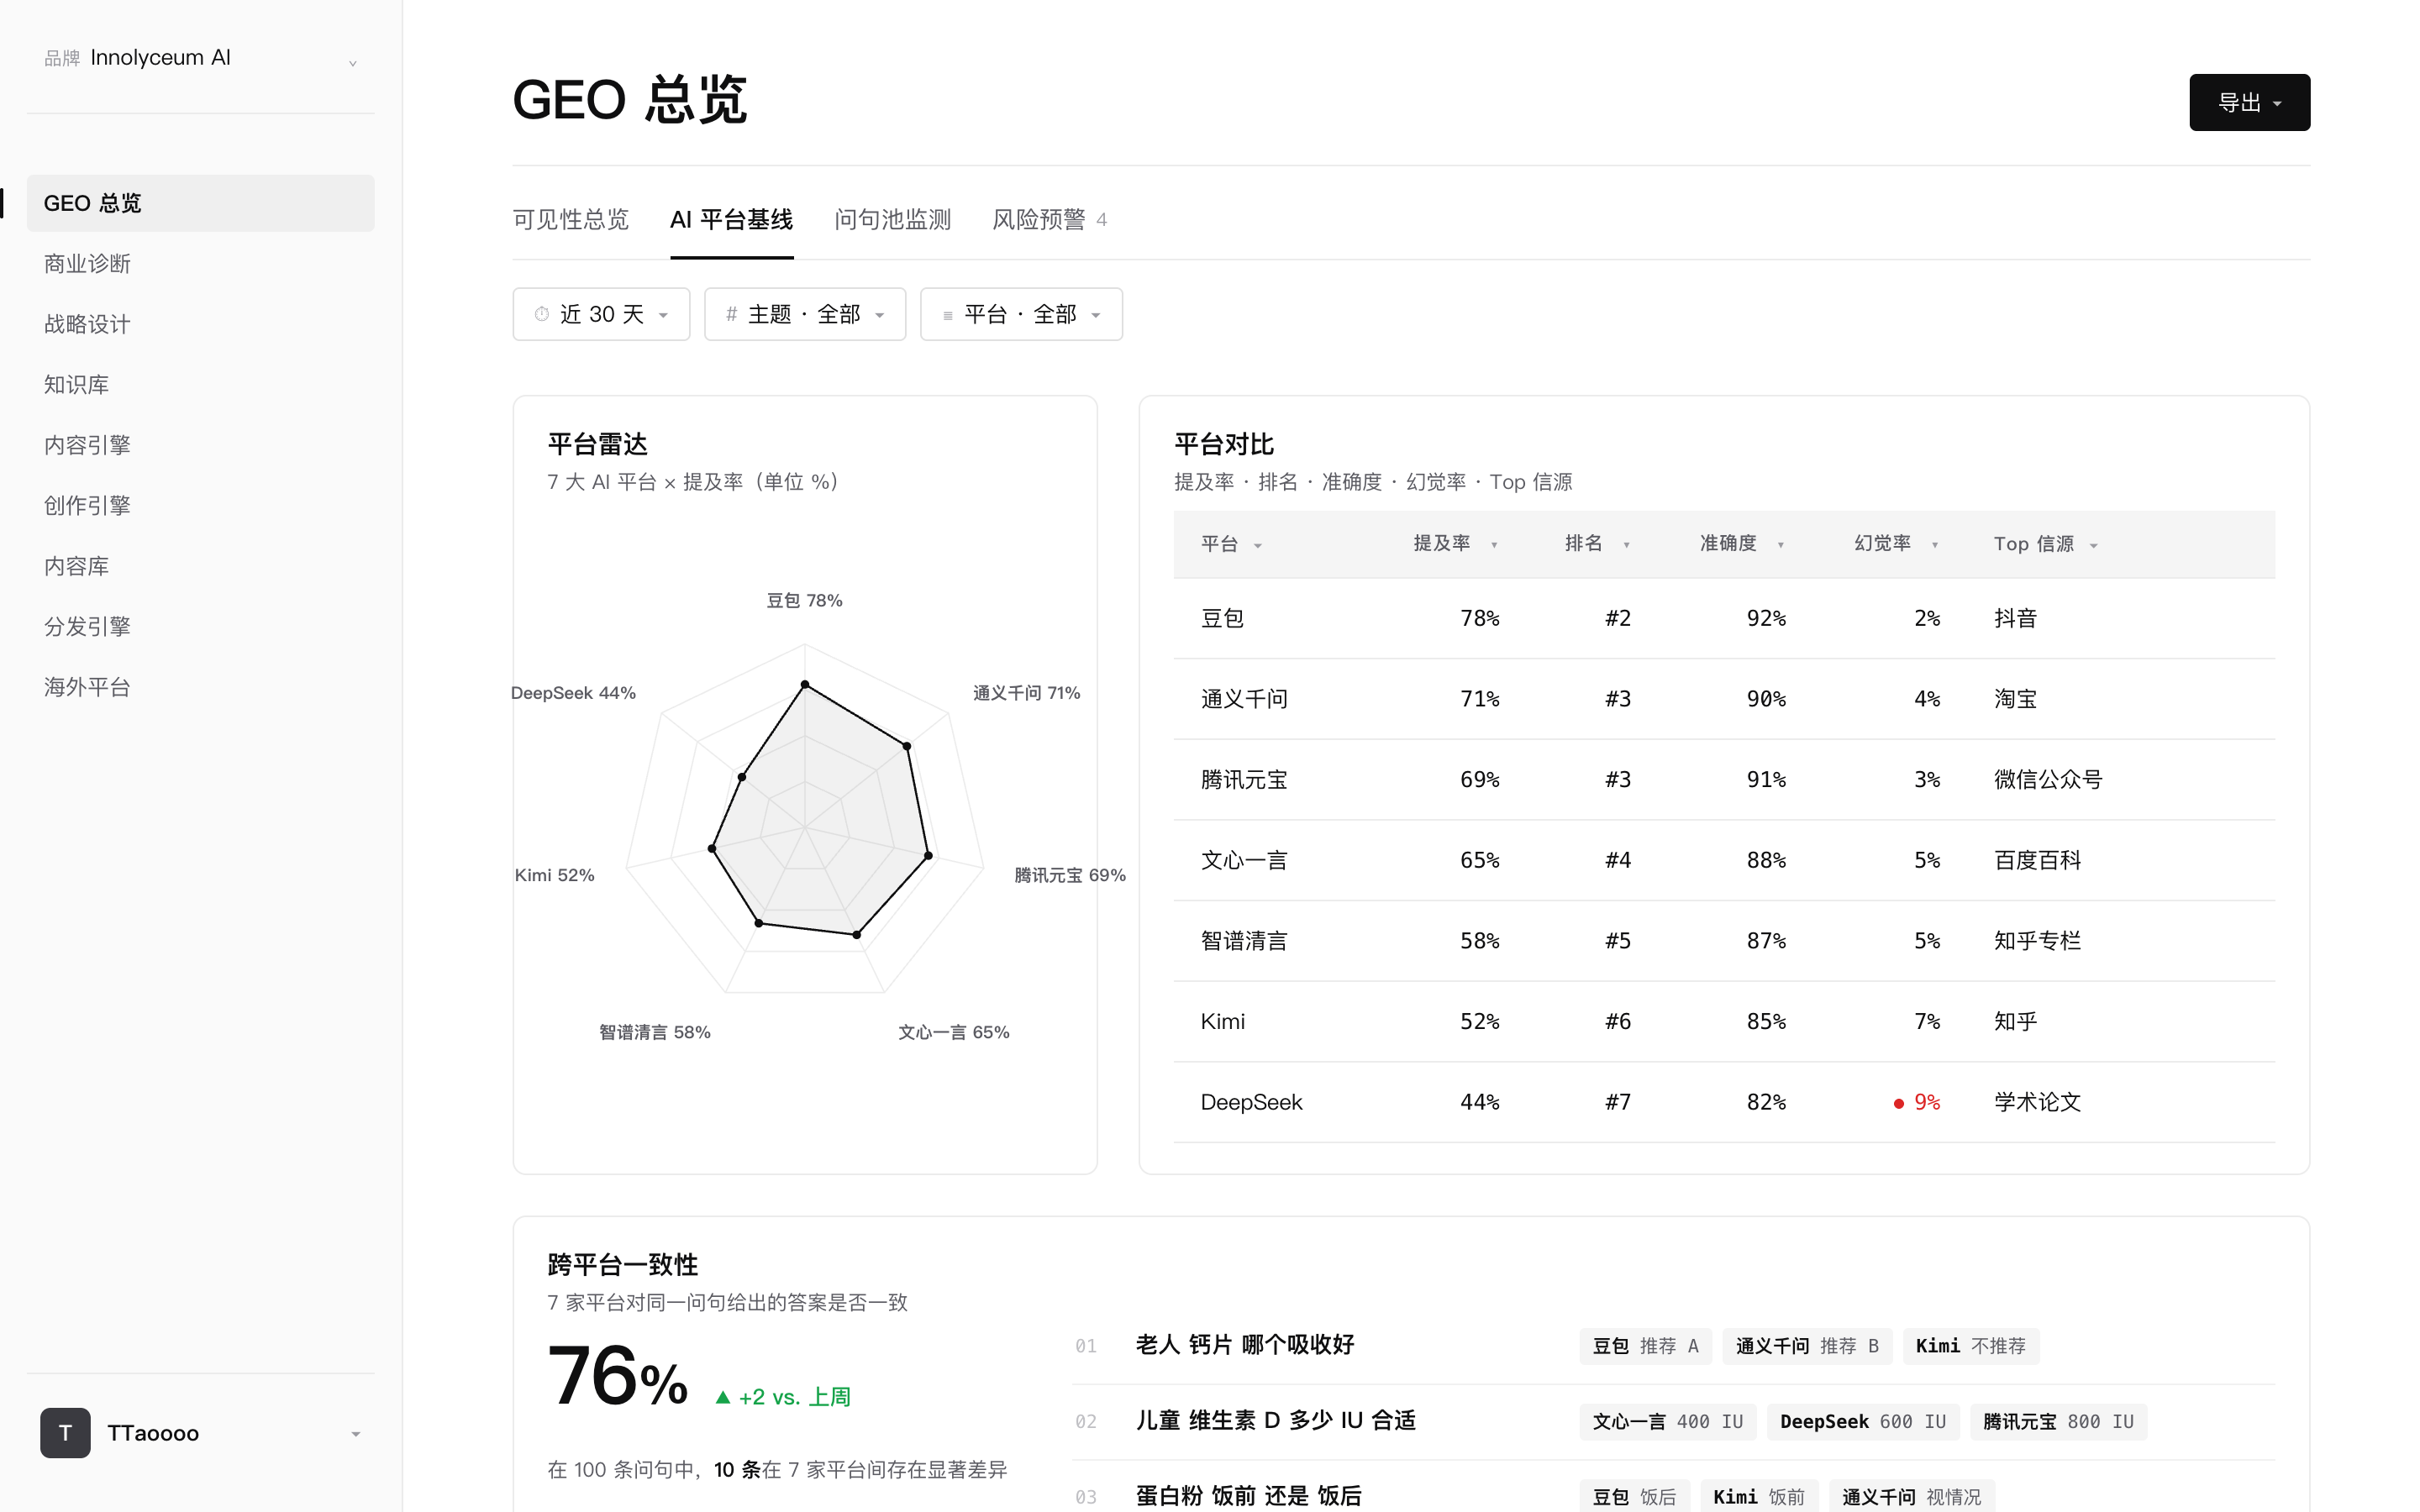Sort the table by 提及率 column
This screenshot has height=1512, width=2420.
[1455, 544]
